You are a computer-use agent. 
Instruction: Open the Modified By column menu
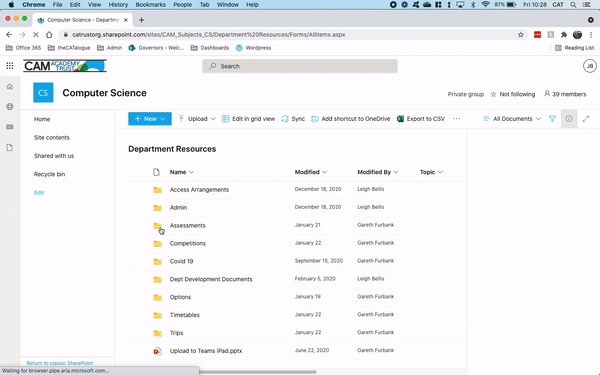(378, 172)
